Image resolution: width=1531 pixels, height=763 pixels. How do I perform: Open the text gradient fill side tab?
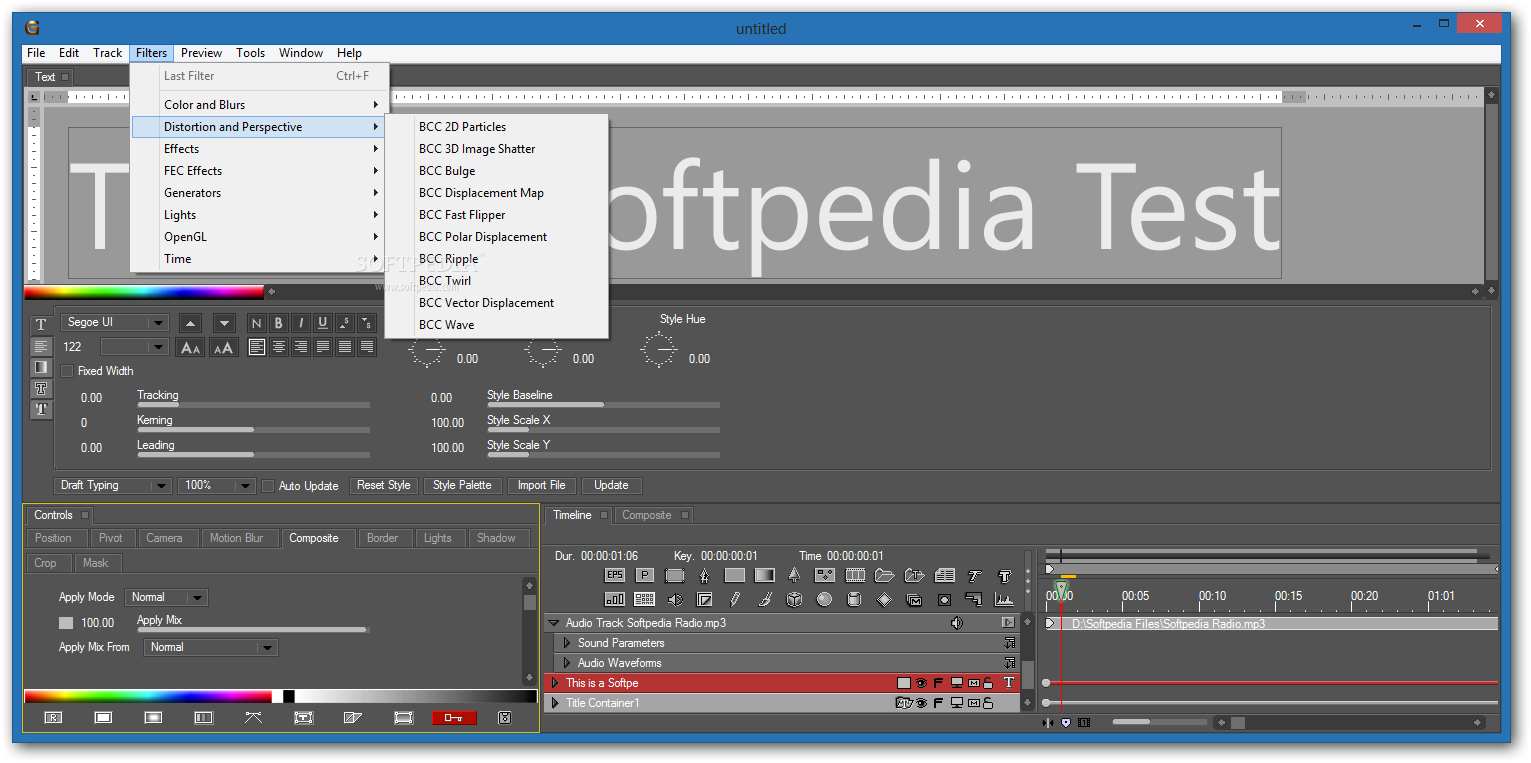[41, 367]
